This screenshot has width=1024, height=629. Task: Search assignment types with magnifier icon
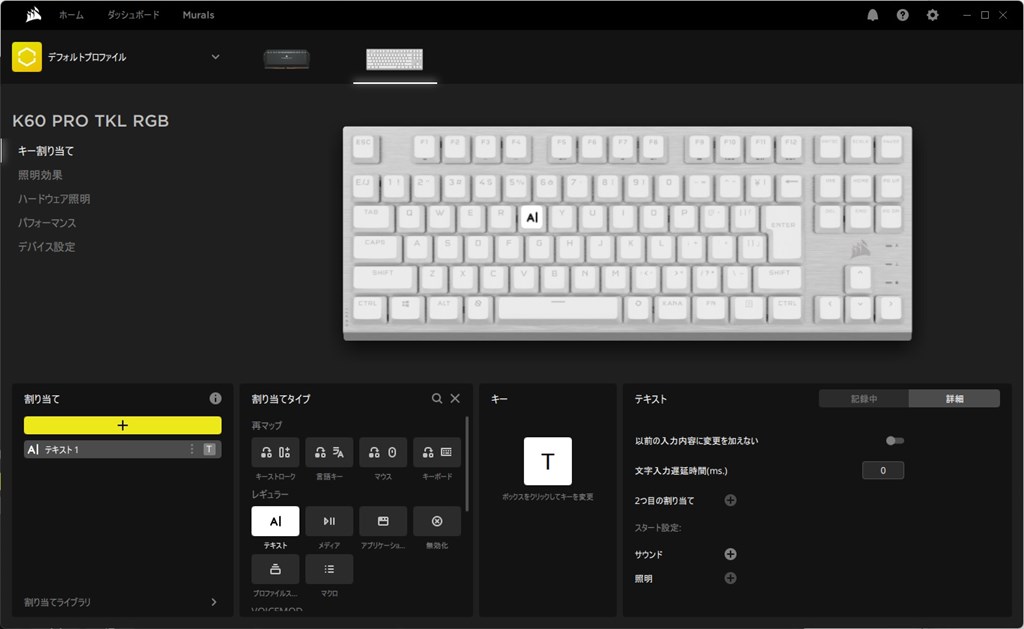click(437, 398)
